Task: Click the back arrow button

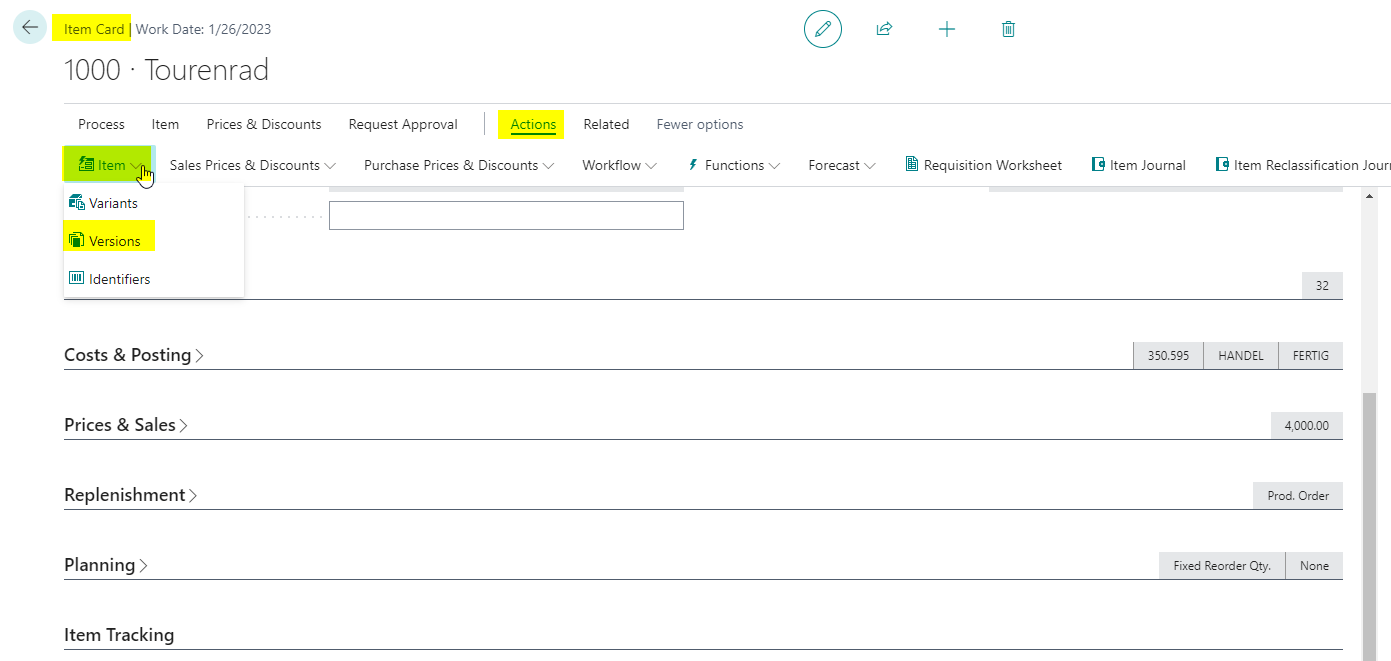Action: (30, 28)
